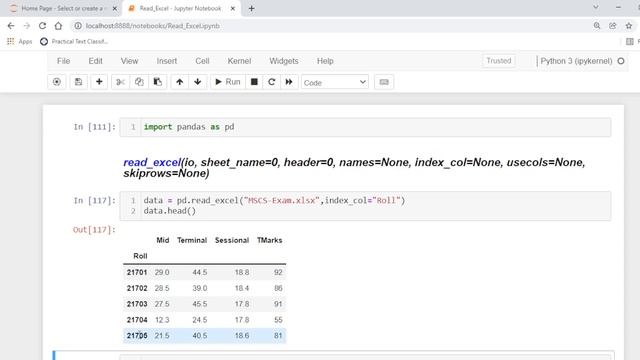Open the Apps grid shortcut
Viewport: 640px width, 360px height.
tap(19, 41)
